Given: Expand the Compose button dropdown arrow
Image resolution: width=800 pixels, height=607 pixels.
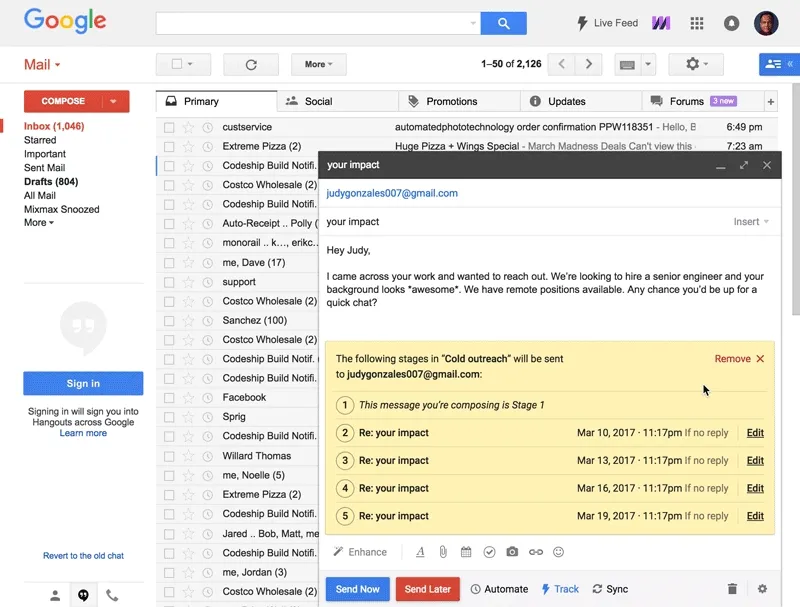Looking at the screenshot, I should [x=113, y=102].
